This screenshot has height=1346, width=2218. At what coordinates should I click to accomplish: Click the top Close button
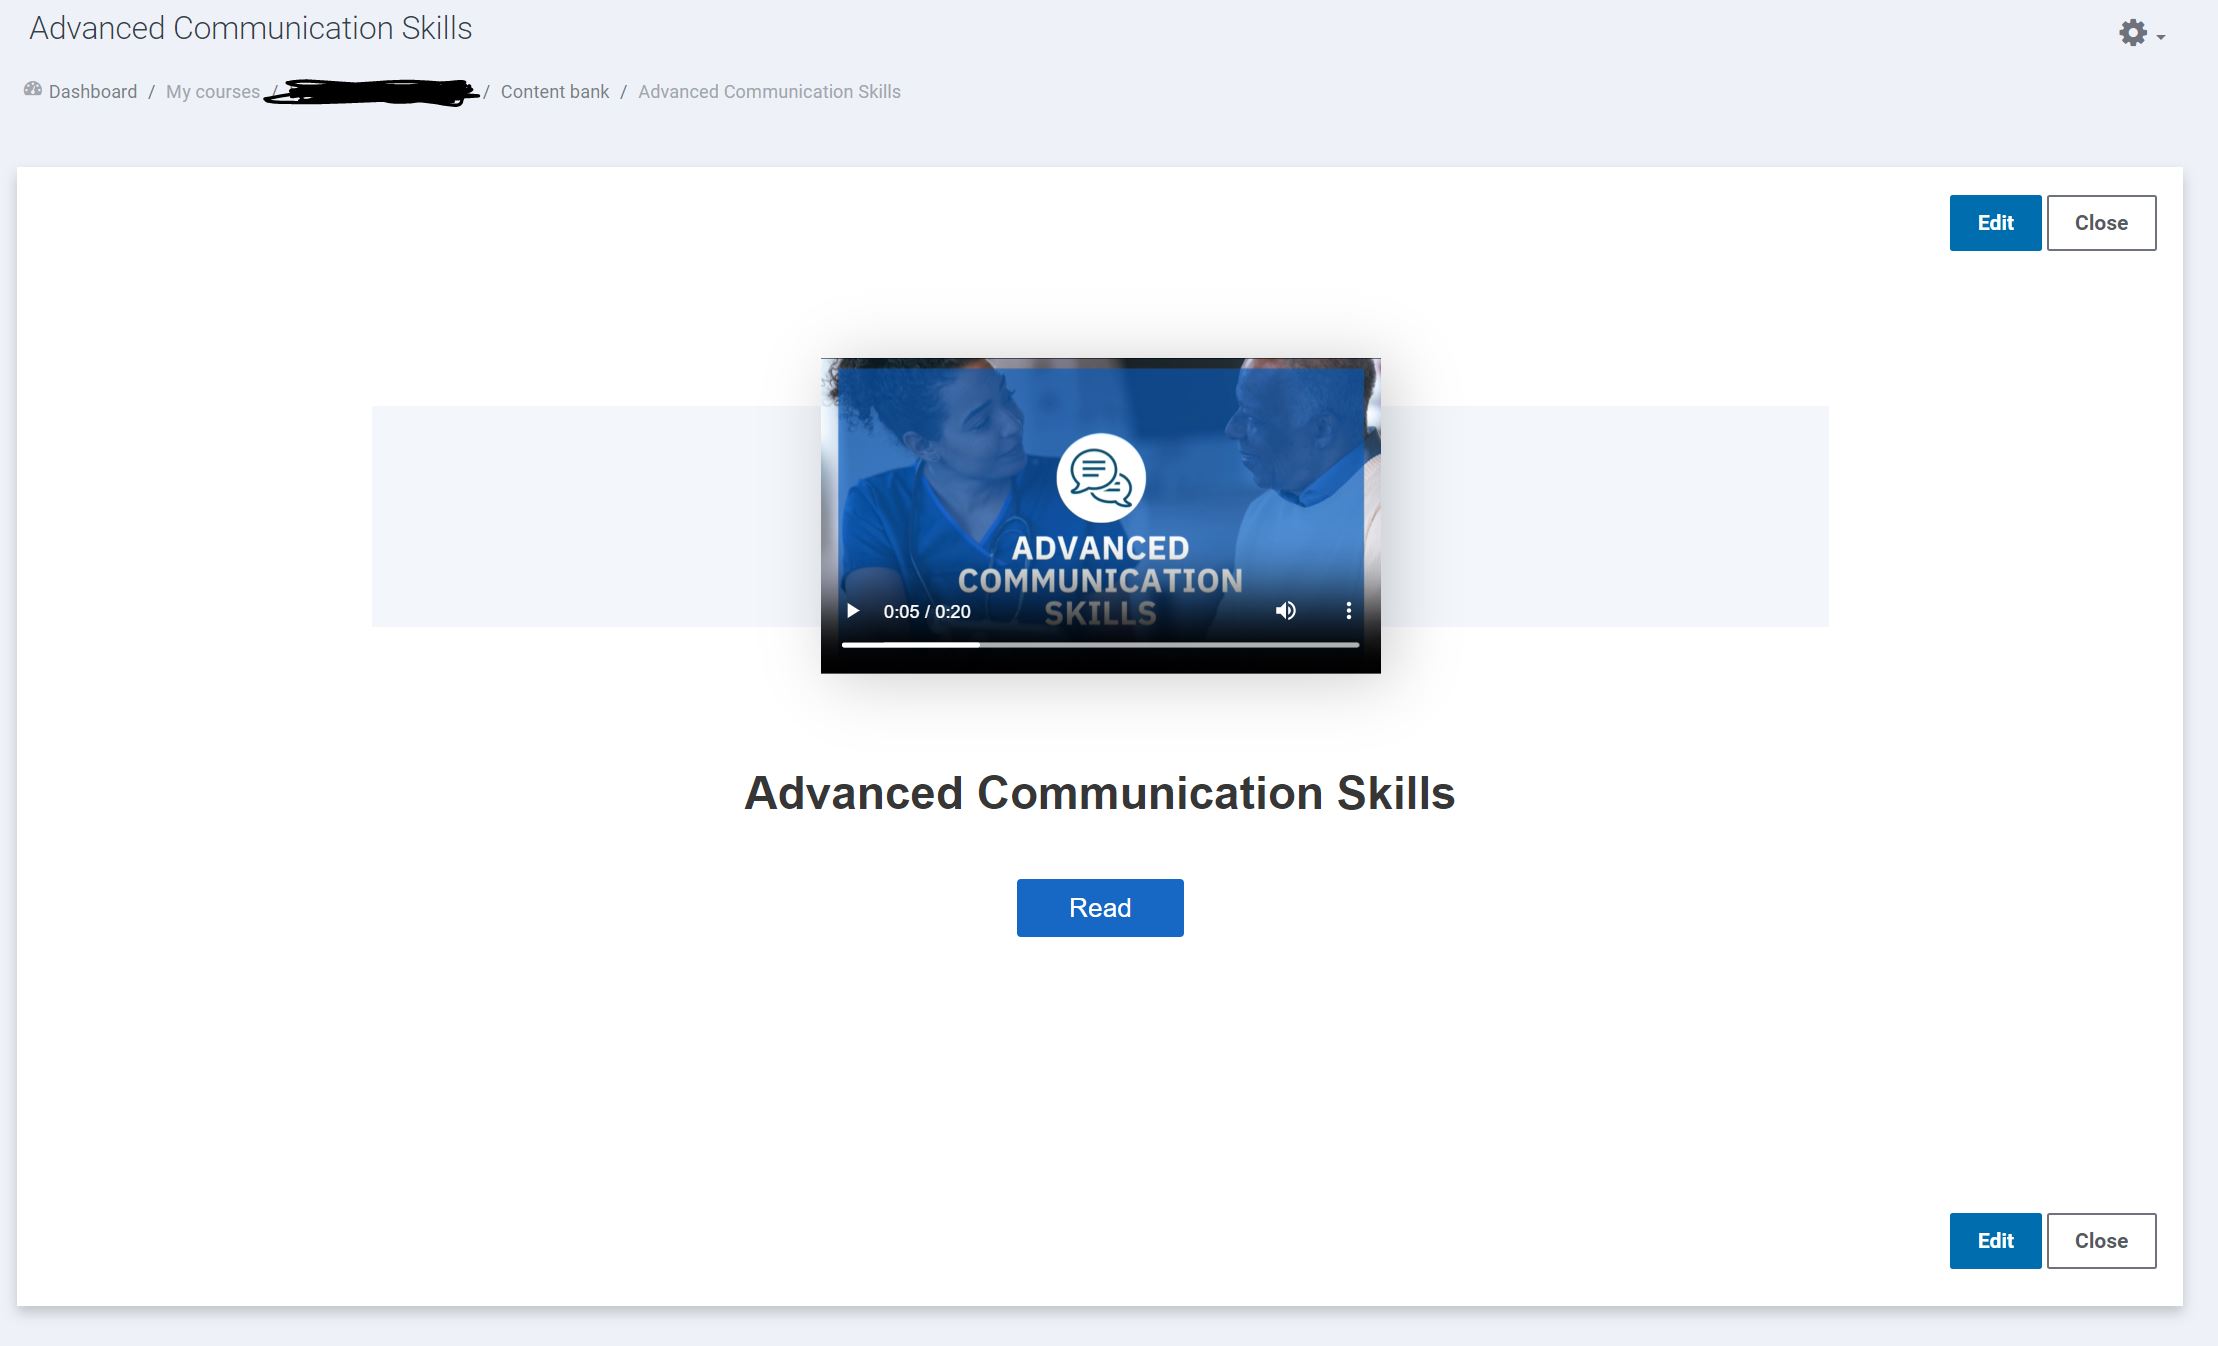pyautogui.click(x=2101, y=223)
